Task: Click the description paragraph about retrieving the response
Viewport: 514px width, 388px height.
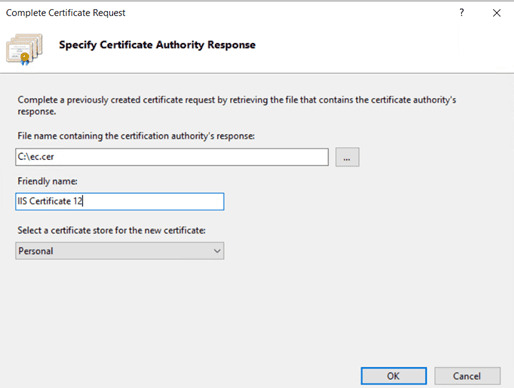Action: click(x=237, y=105)
